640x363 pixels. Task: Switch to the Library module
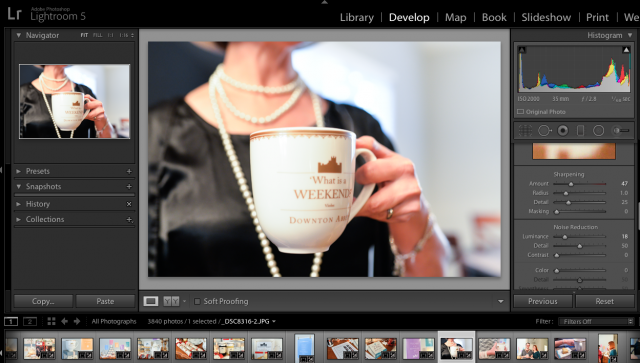click(357, 18)
